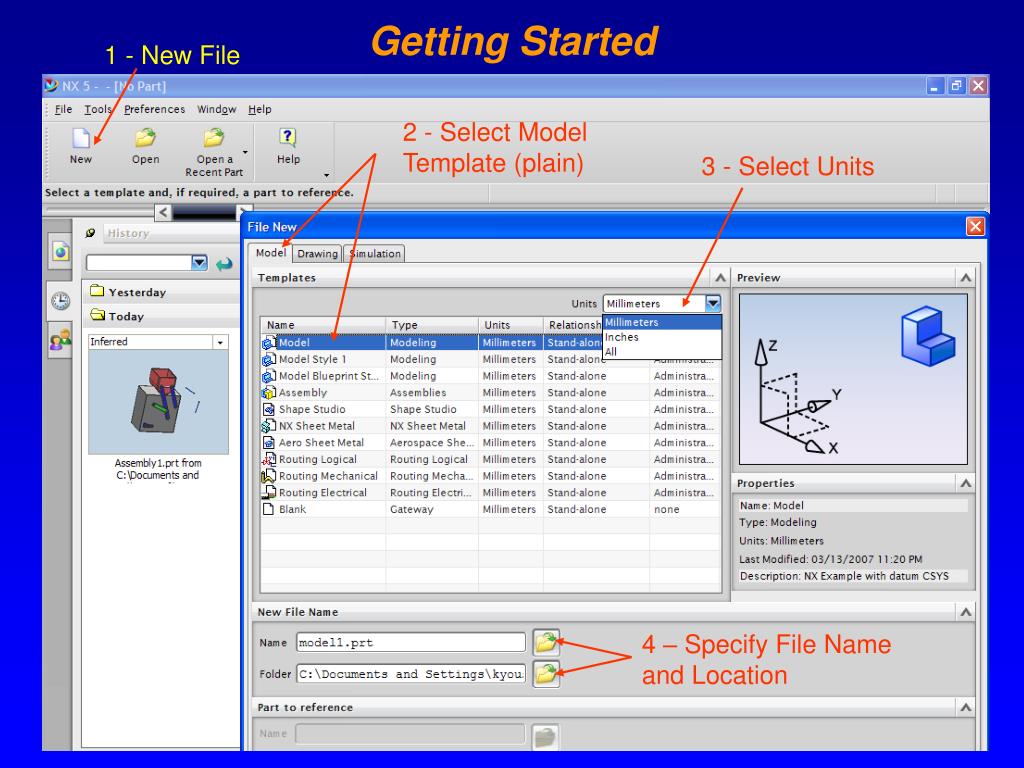Collapse the New File Name section
This screenshot has height=768, width=1024.
click(x=965, y=612)
